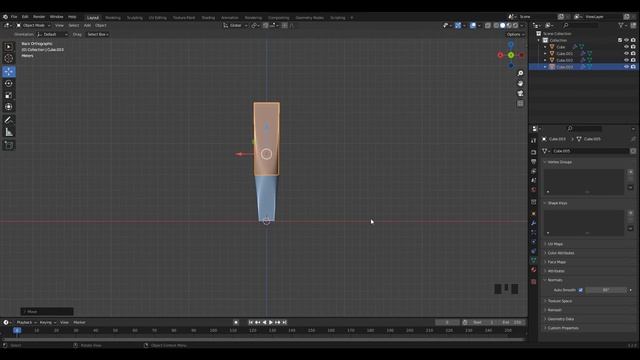Open the timeline Keying popover
The width and height of the screenshot is (640, 360).
[x=48, y=322]
